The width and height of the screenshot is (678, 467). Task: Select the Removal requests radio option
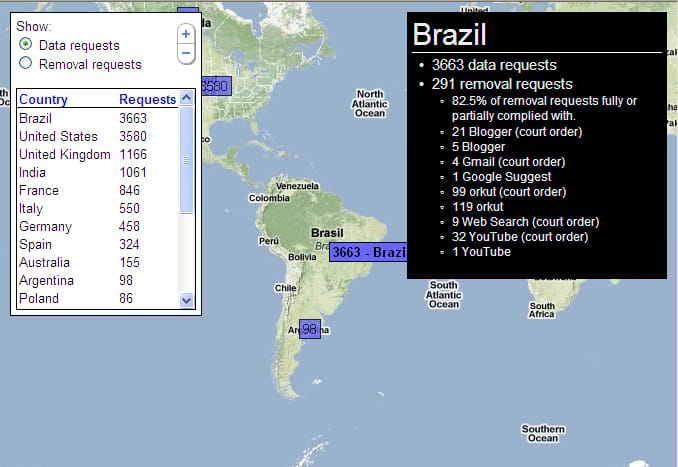(x=26, y=63)
